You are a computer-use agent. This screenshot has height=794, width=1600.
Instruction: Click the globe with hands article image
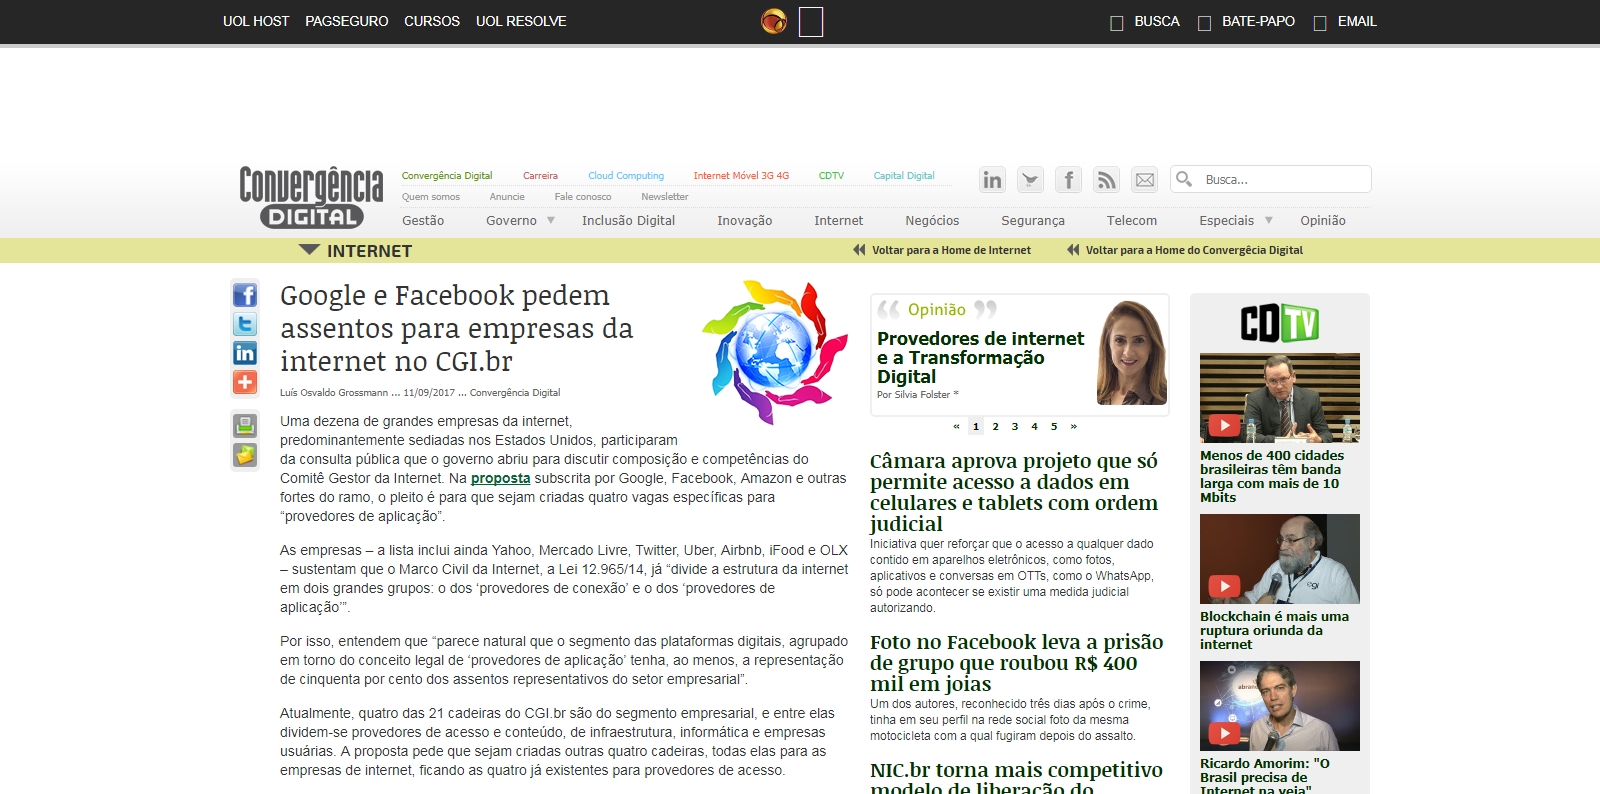coord(775,352)
